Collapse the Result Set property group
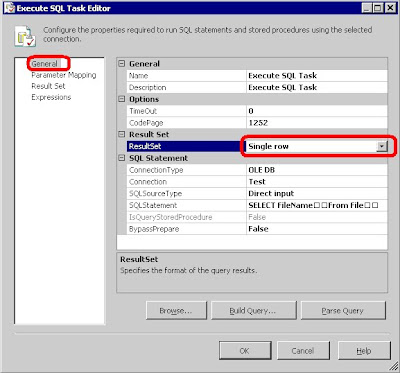400x373 pixels. tap(122, 134)
